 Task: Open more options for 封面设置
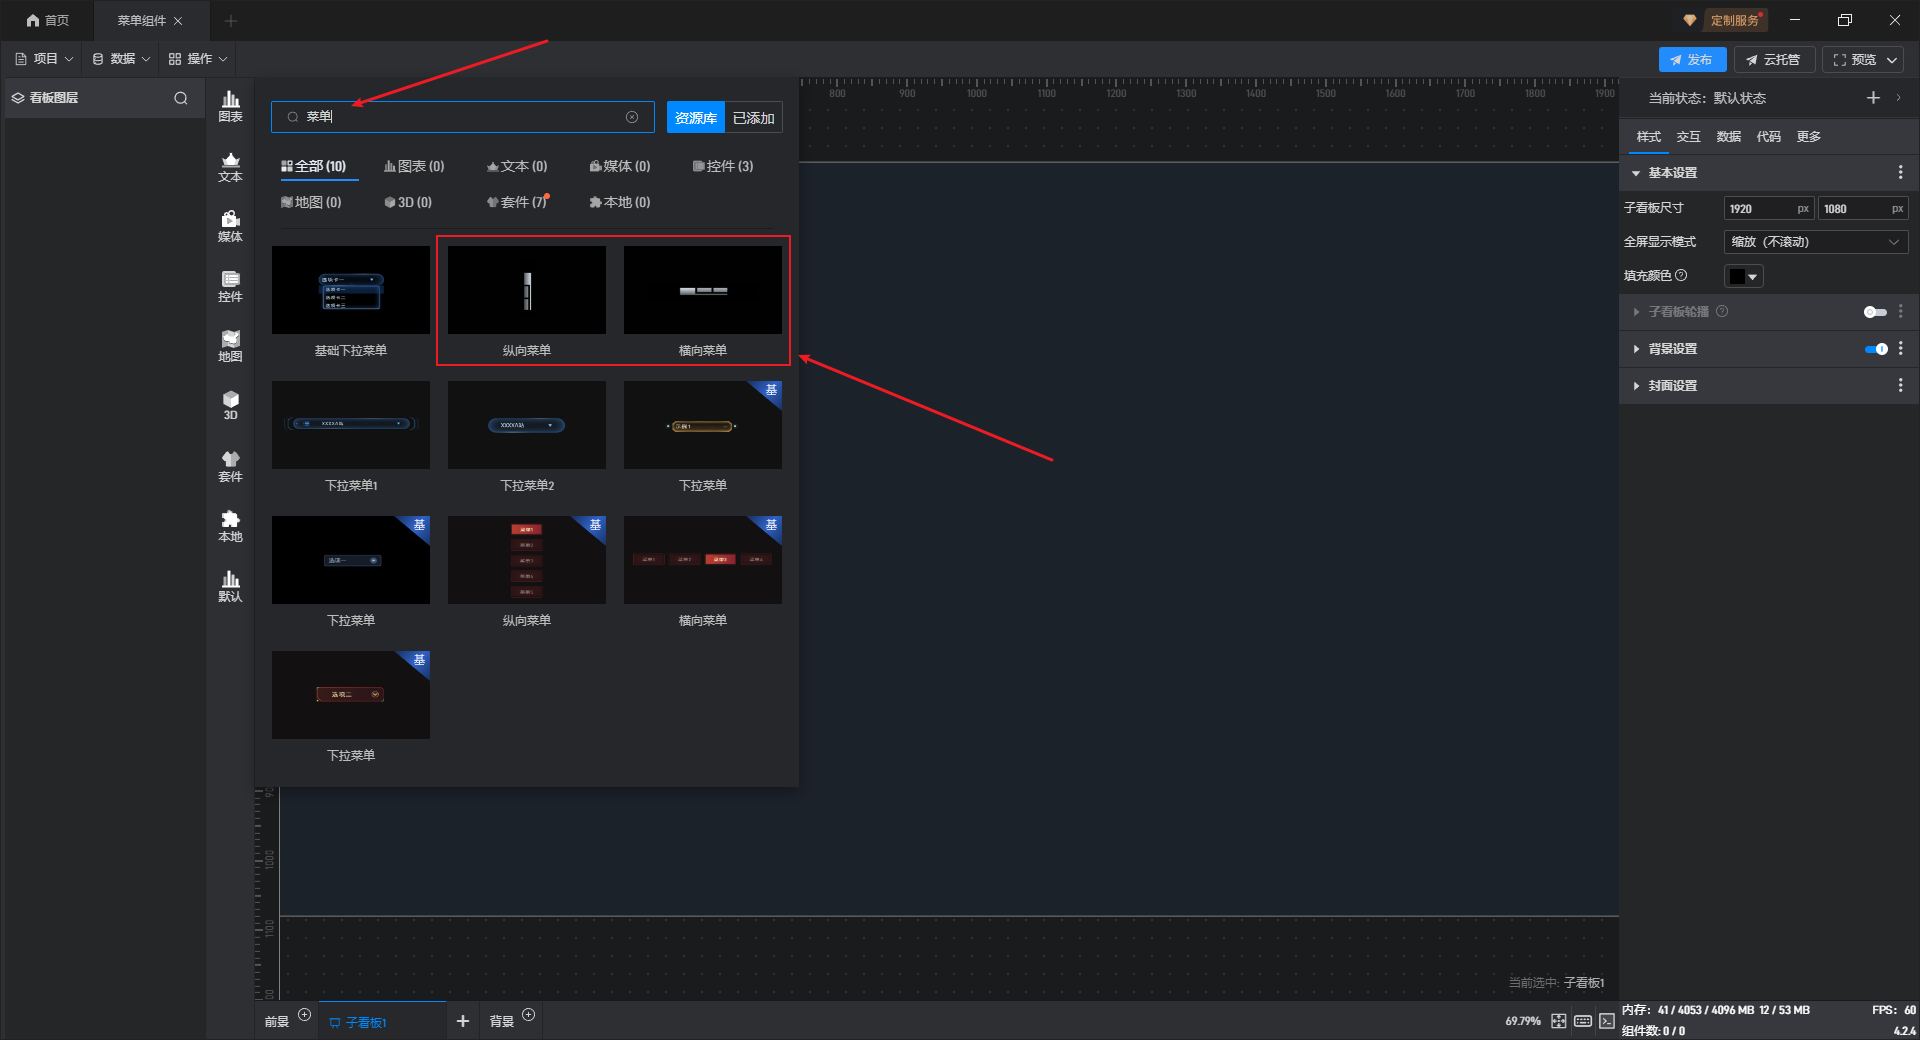pyautogui.click(x=1901, y=386)
